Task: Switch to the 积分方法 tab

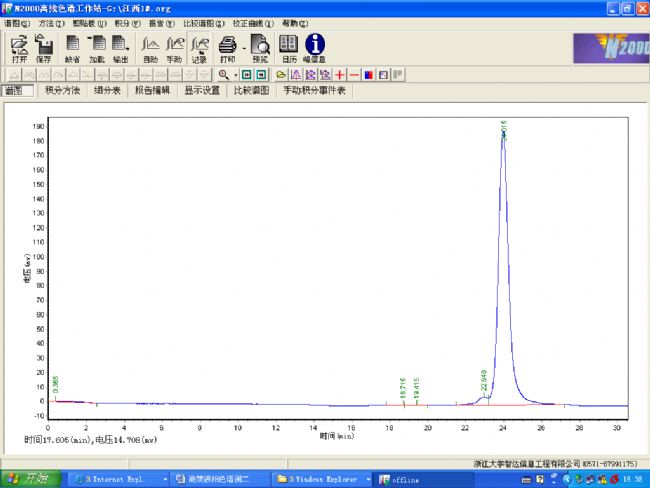Action: click(x=62, y=91)
